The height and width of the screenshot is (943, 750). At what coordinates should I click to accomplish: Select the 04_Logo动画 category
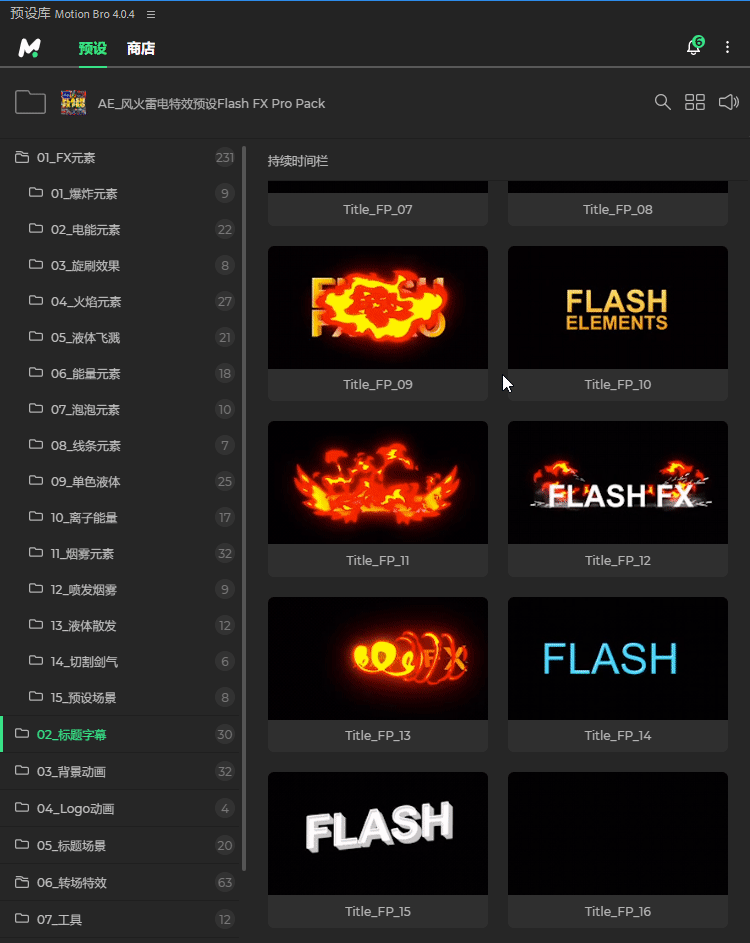tap(120, 808)
